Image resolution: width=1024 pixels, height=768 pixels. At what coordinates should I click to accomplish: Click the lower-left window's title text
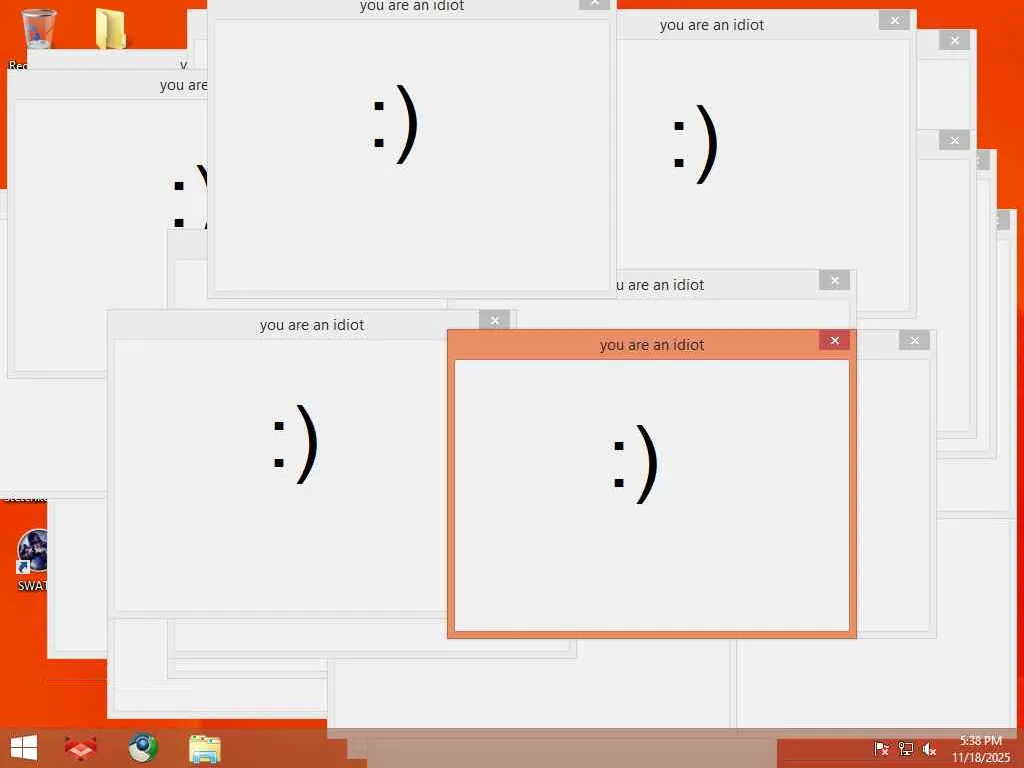[312, 325]
